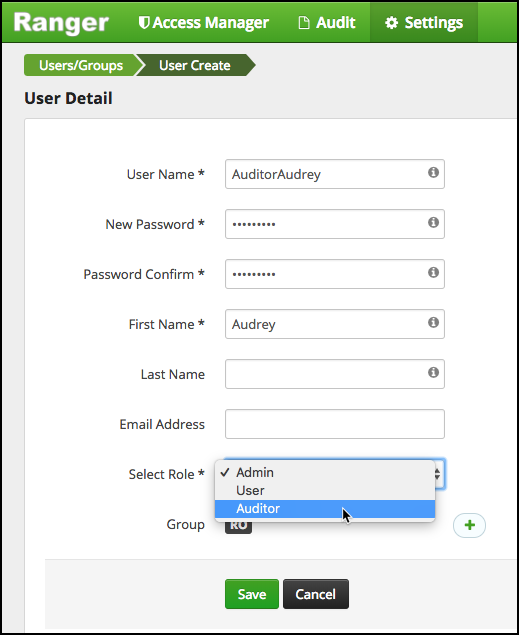The image size is (519, 635).
Task: Click the First Name input field
Action: [335, 324]
